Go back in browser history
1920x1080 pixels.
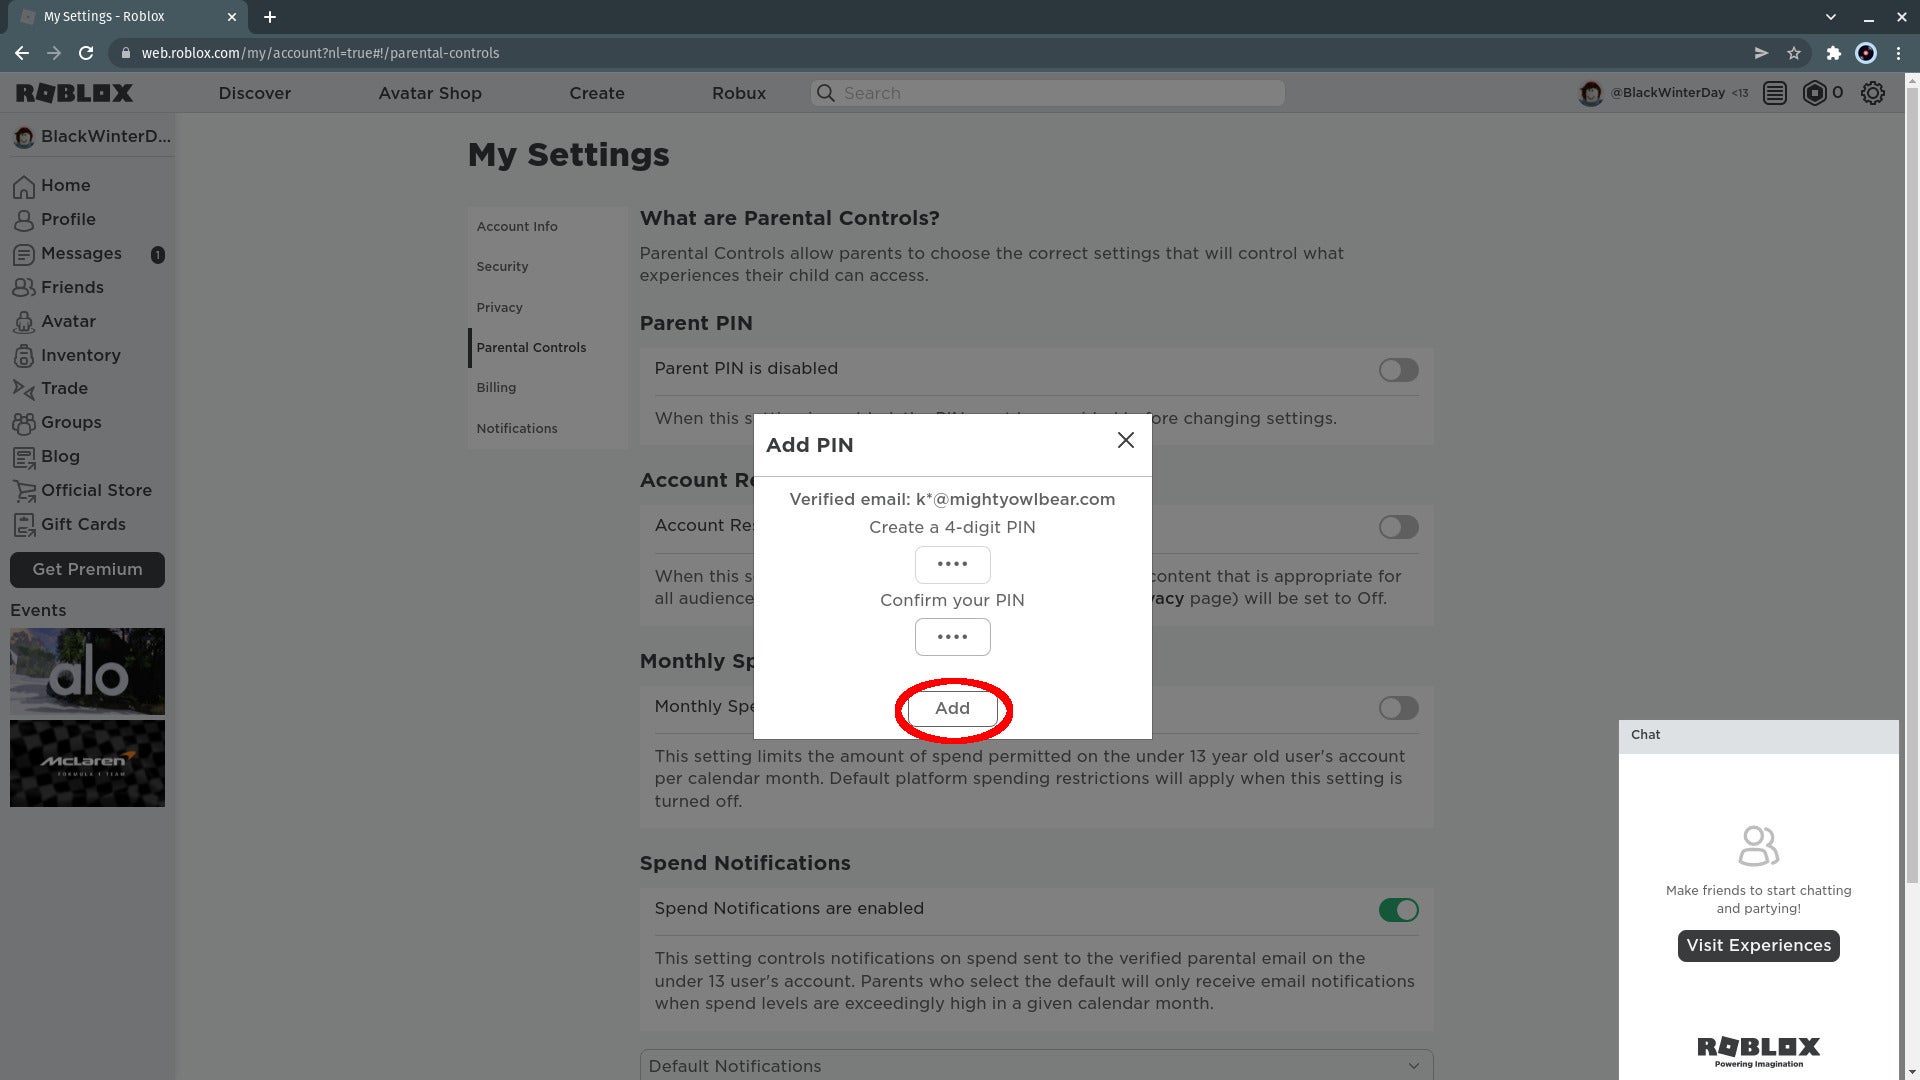22,53
